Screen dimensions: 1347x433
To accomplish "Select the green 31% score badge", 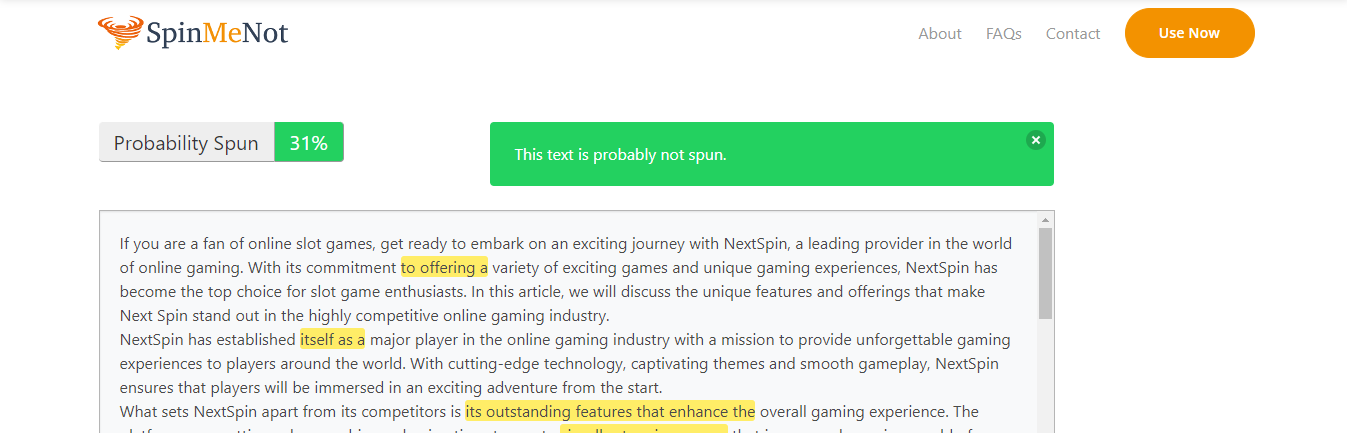I will pos(309,143).
